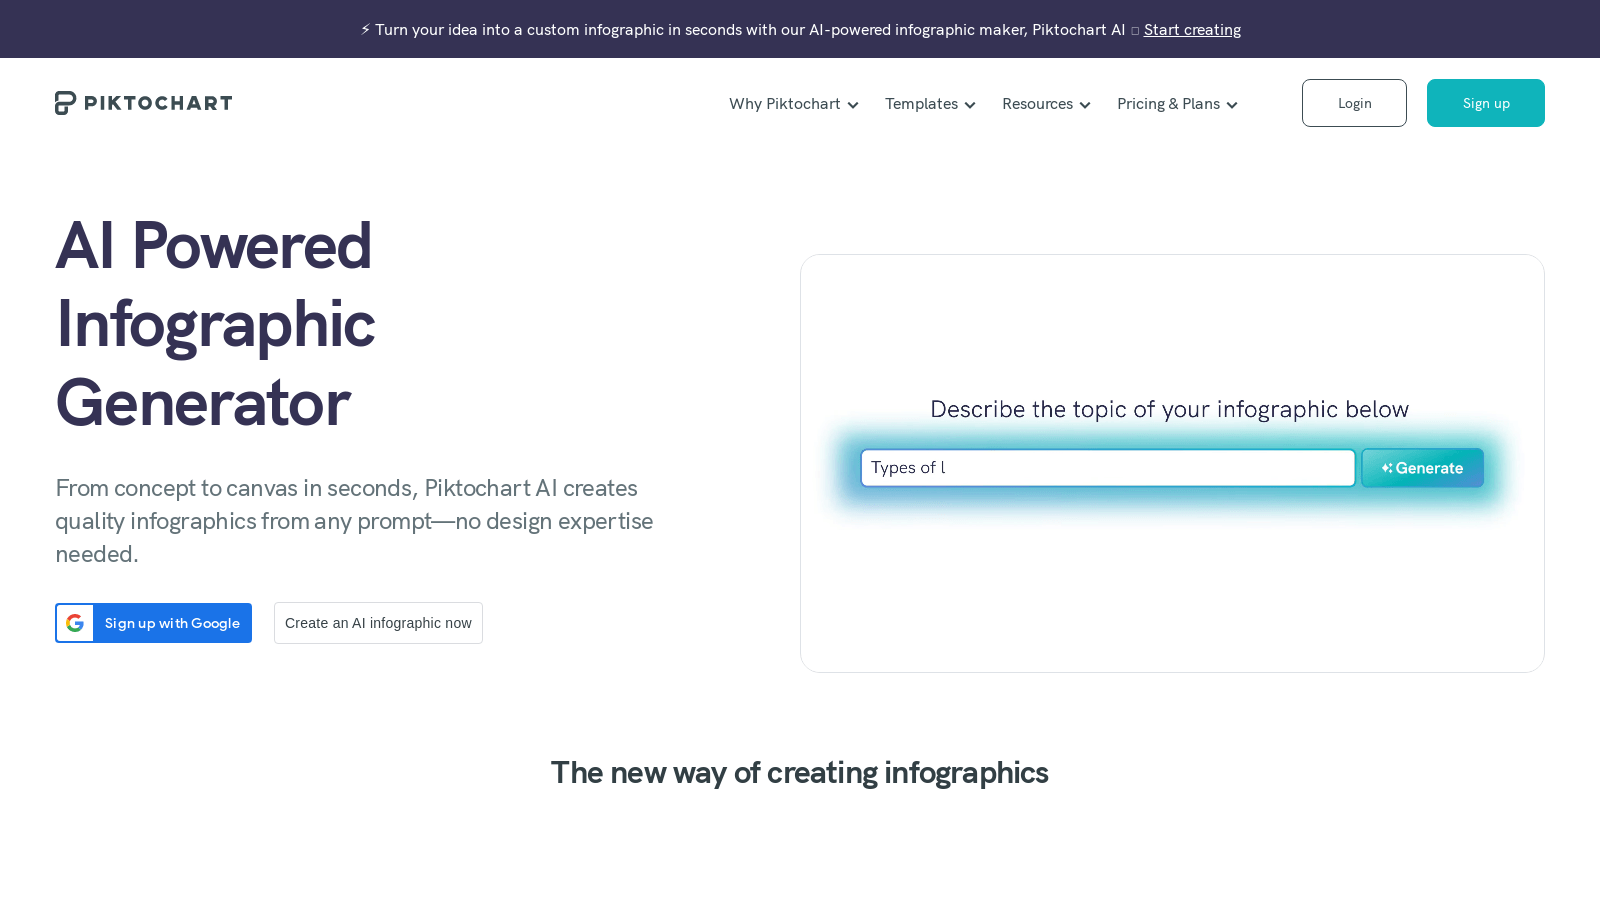
Task: Focus the infographic topic input field
Action: point(1108,468)
